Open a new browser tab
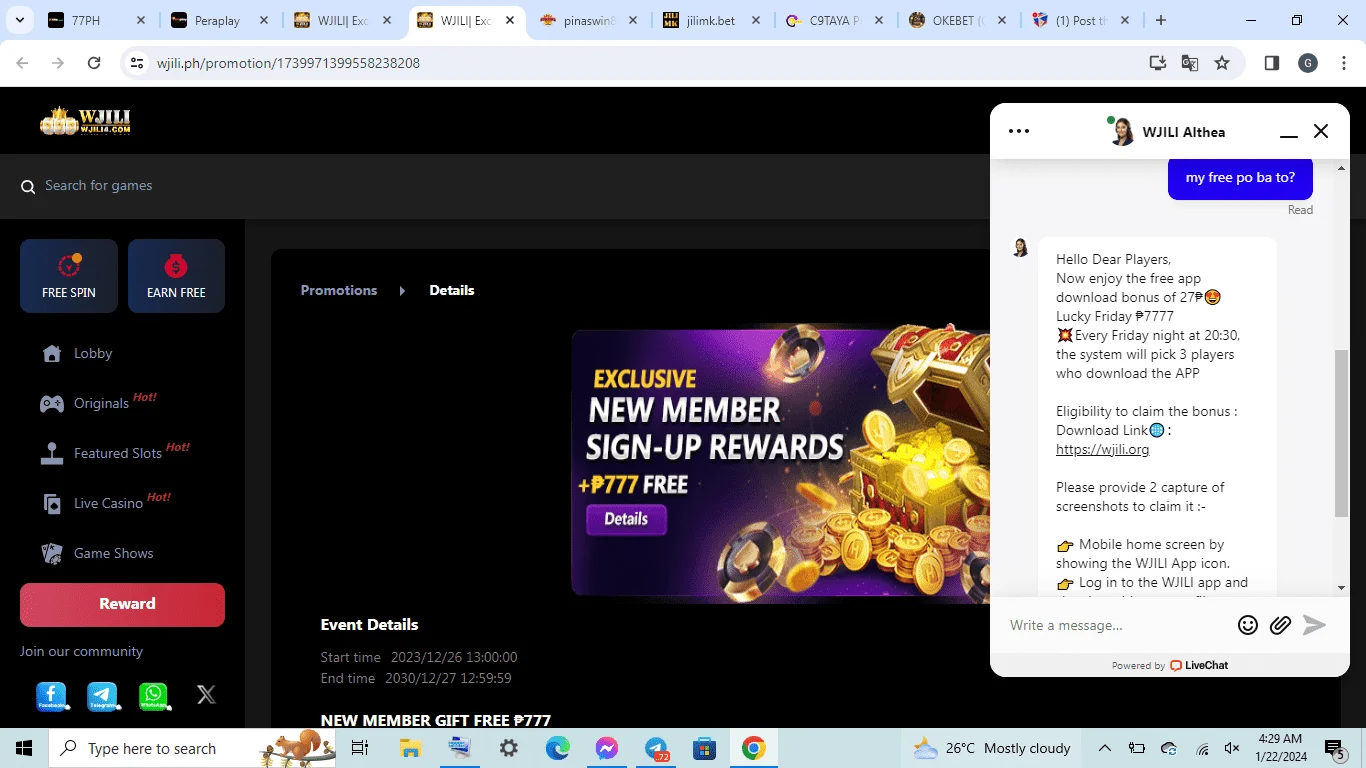This screenshot has width=1366, height=768. coord(1161,20)
